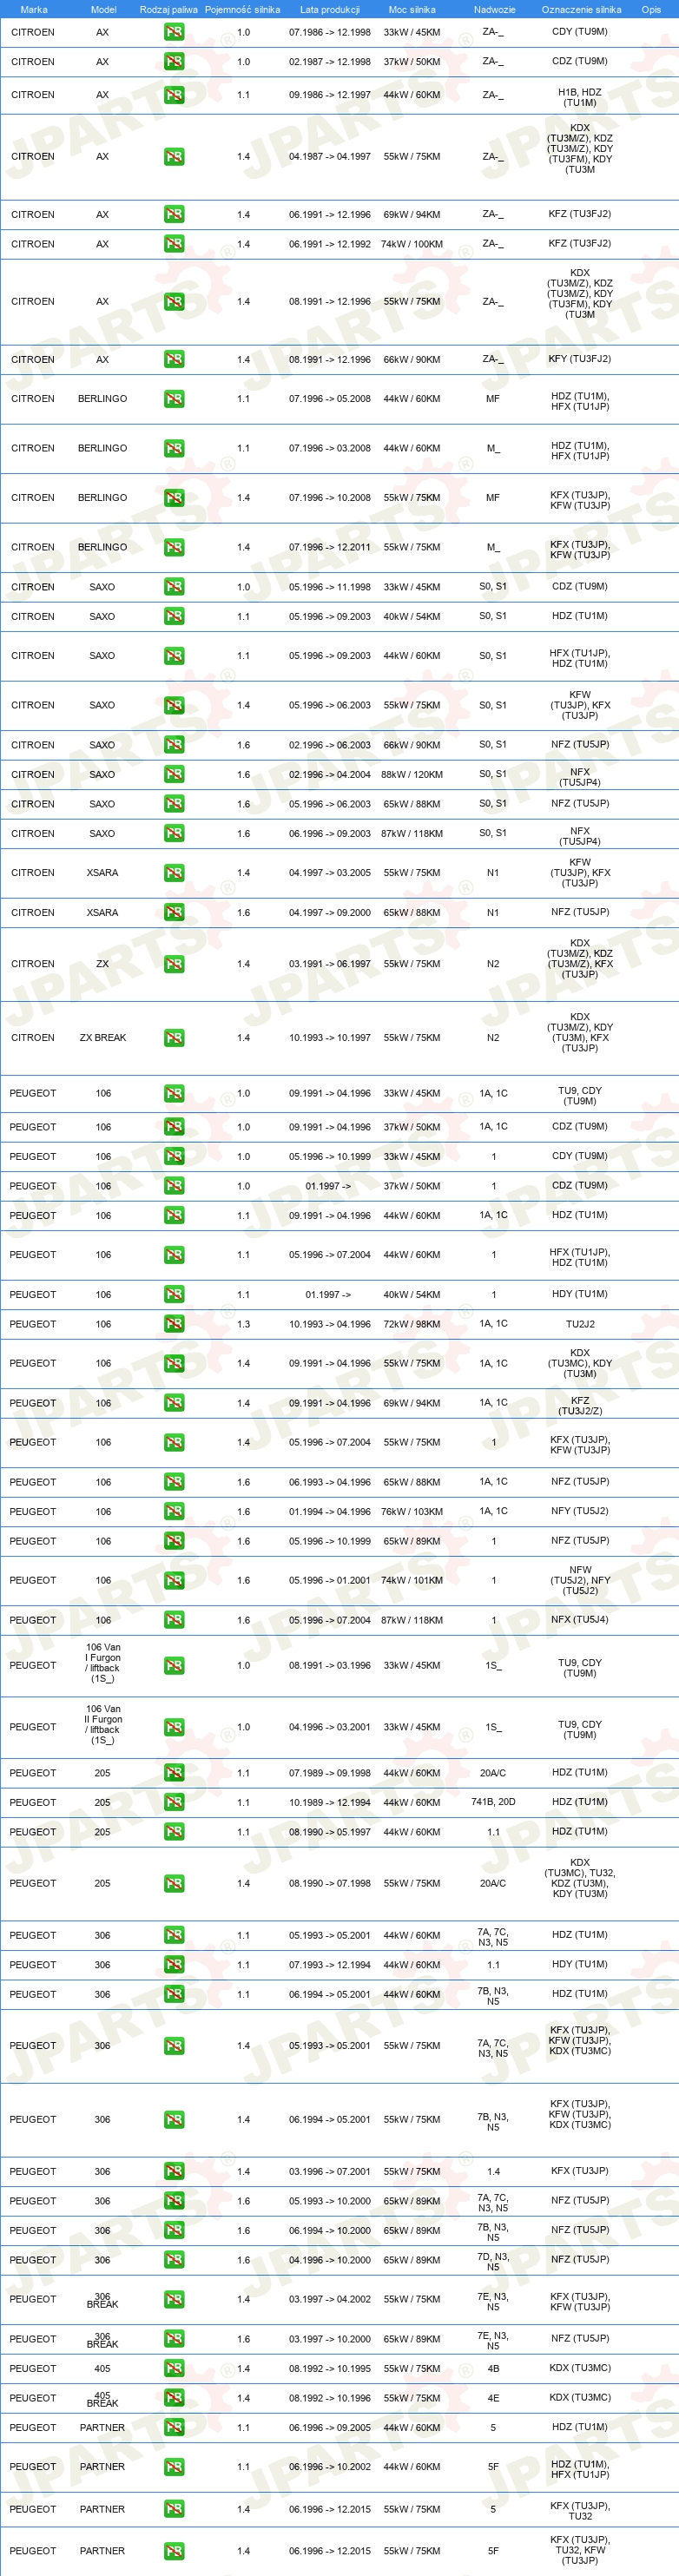Click fuel icon for Partner produced until 10.2002
679x2576 pixels.
(x=174, y=2468)
